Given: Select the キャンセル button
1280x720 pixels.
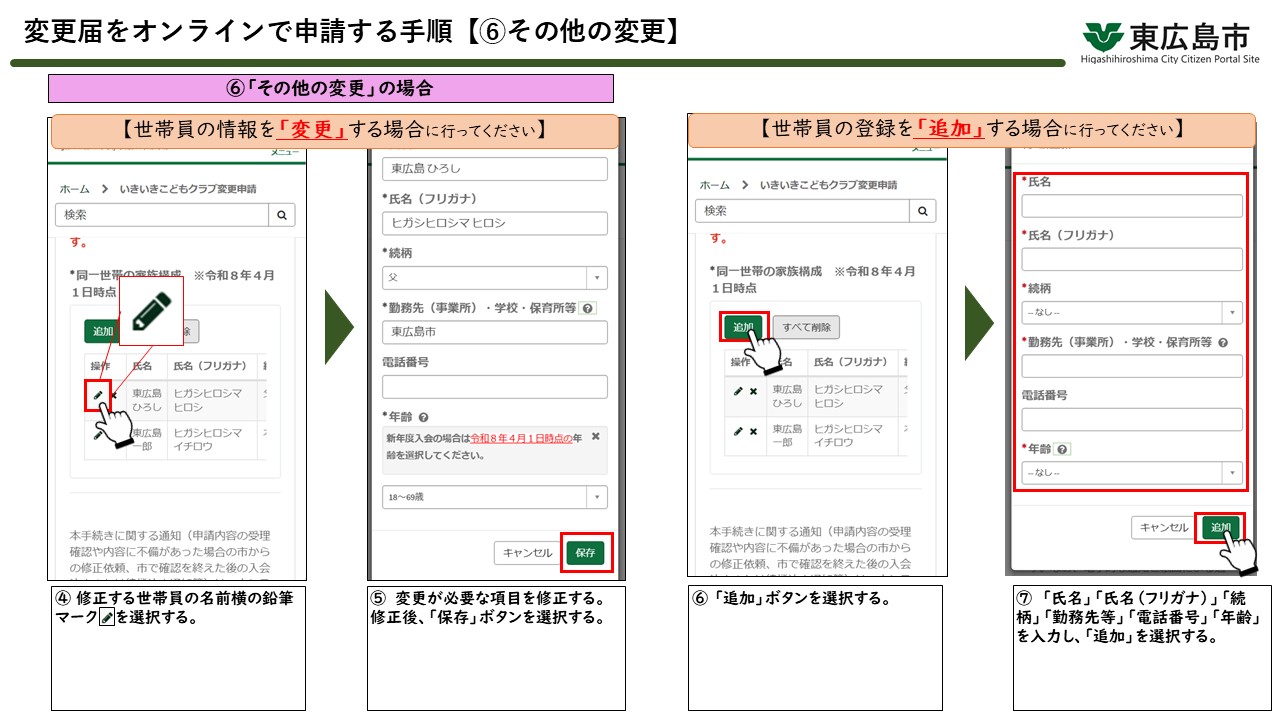Looking at the screenshot, I should pyautogui.click(x=527, y=551).
